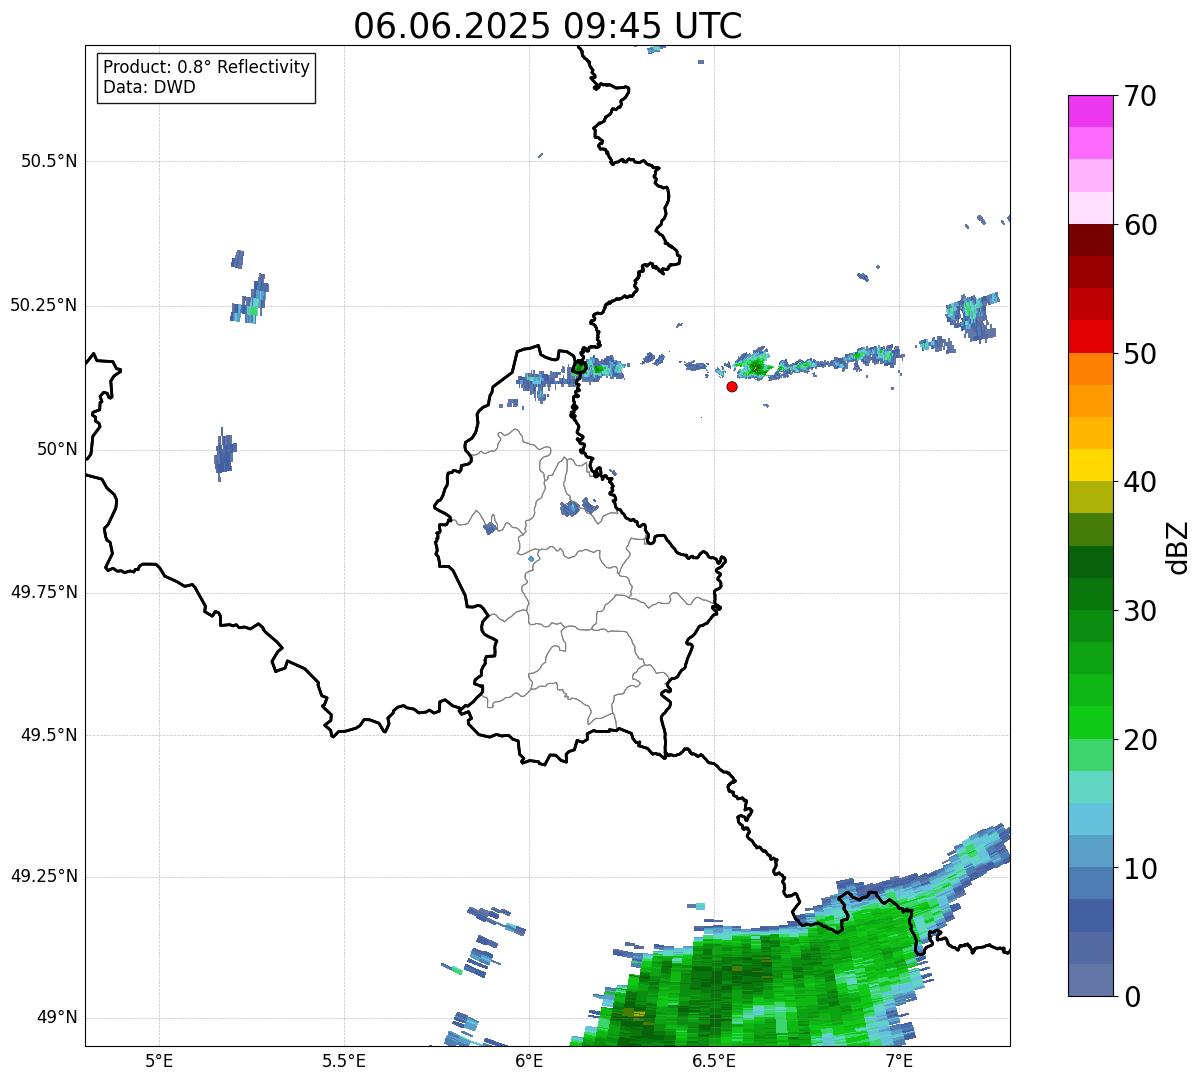Click the magenta top segment of the colorbar
This screenshot has height=1081, width=1202.
click(x=1091, y=111)
